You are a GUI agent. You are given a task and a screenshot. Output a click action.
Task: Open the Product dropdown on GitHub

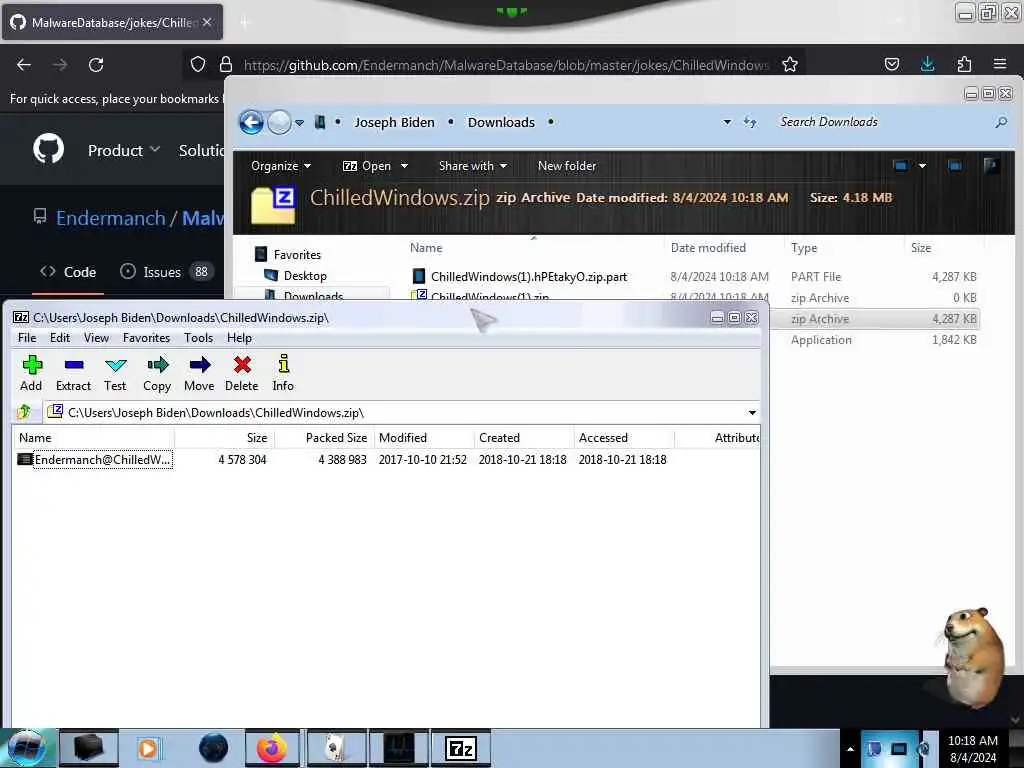[124, 150]
